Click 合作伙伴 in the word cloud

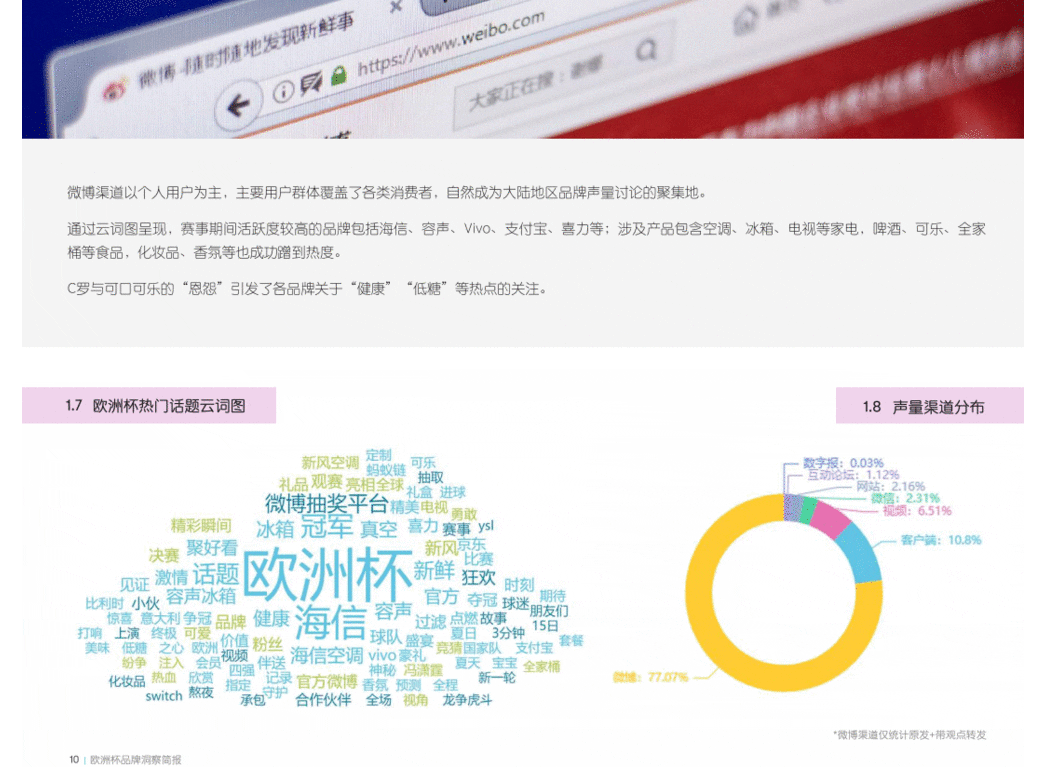(323, 700)
